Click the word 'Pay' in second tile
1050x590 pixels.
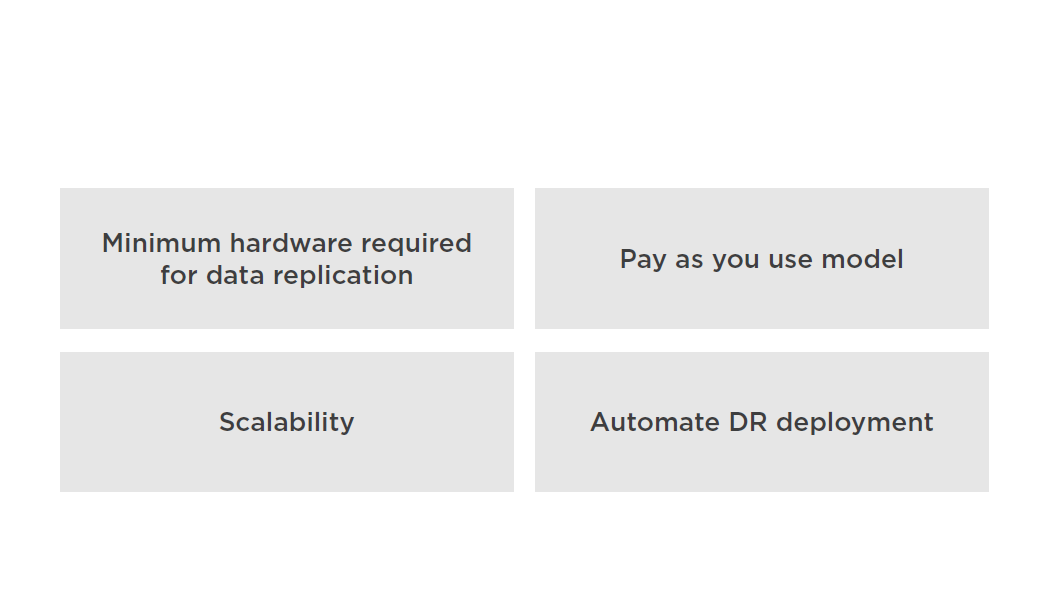coord(643,260)
